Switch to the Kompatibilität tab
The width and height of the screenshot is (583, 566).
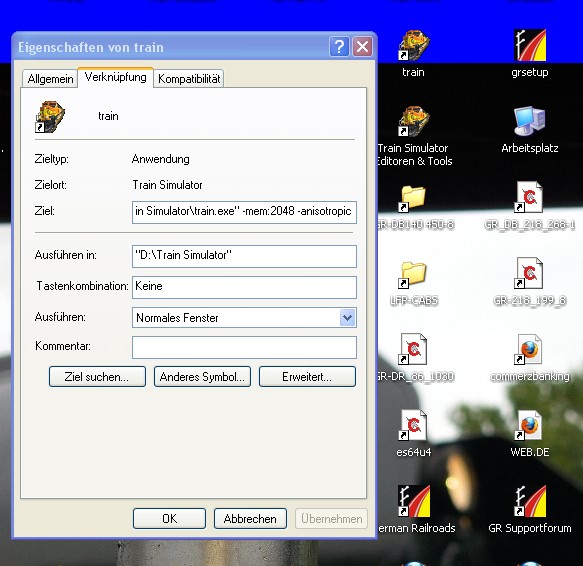point(189,79)
